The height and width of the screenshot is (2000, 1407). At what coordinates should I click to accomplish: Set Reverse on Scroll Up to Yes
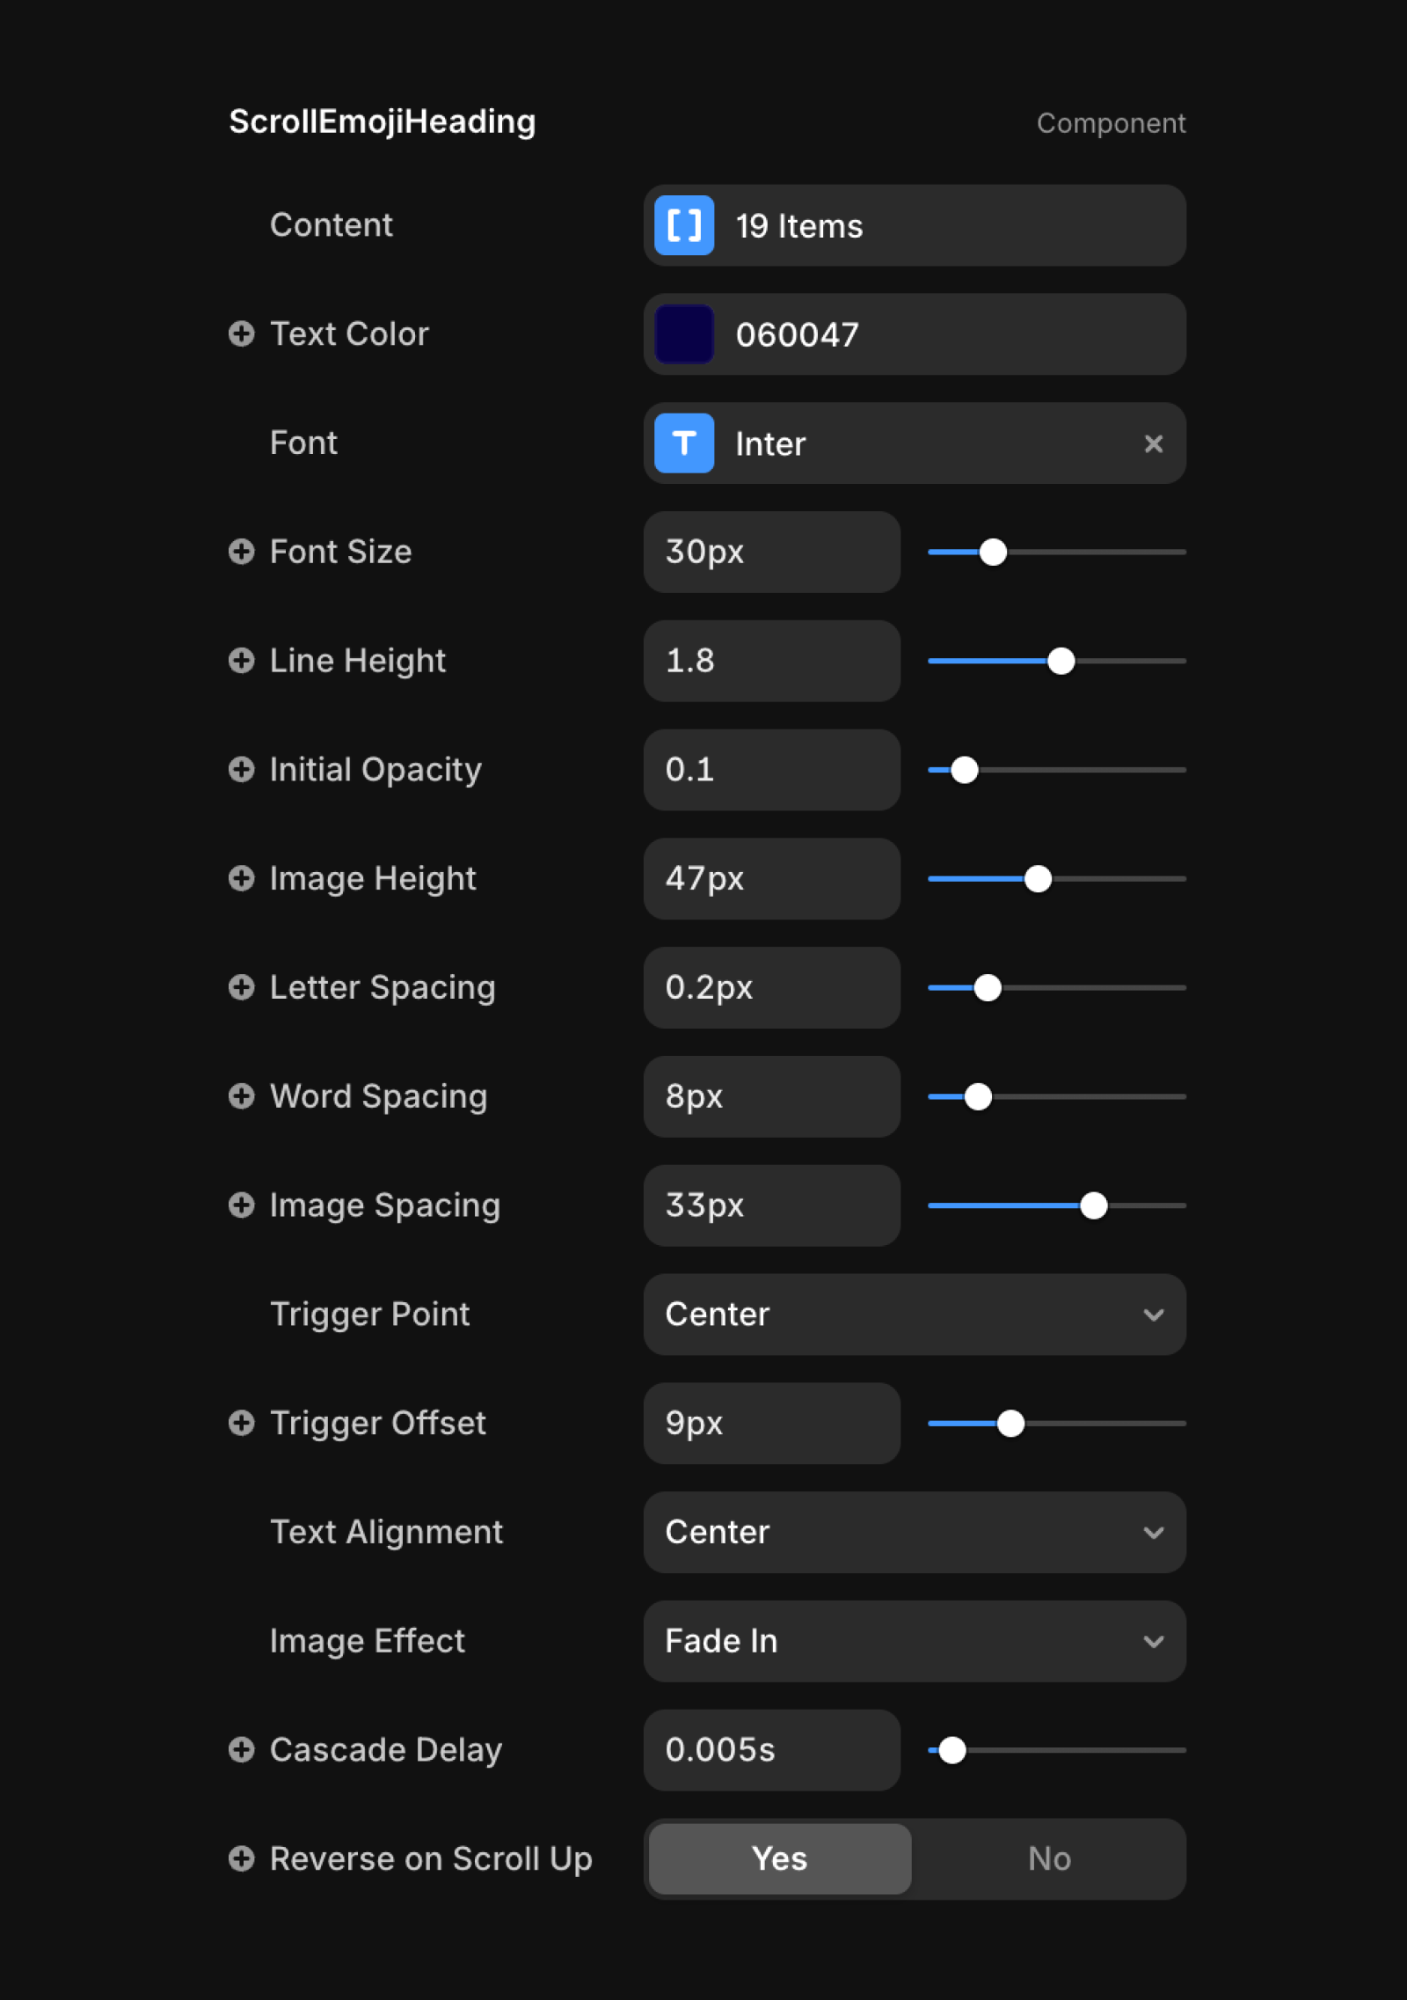pos(780,1859)
